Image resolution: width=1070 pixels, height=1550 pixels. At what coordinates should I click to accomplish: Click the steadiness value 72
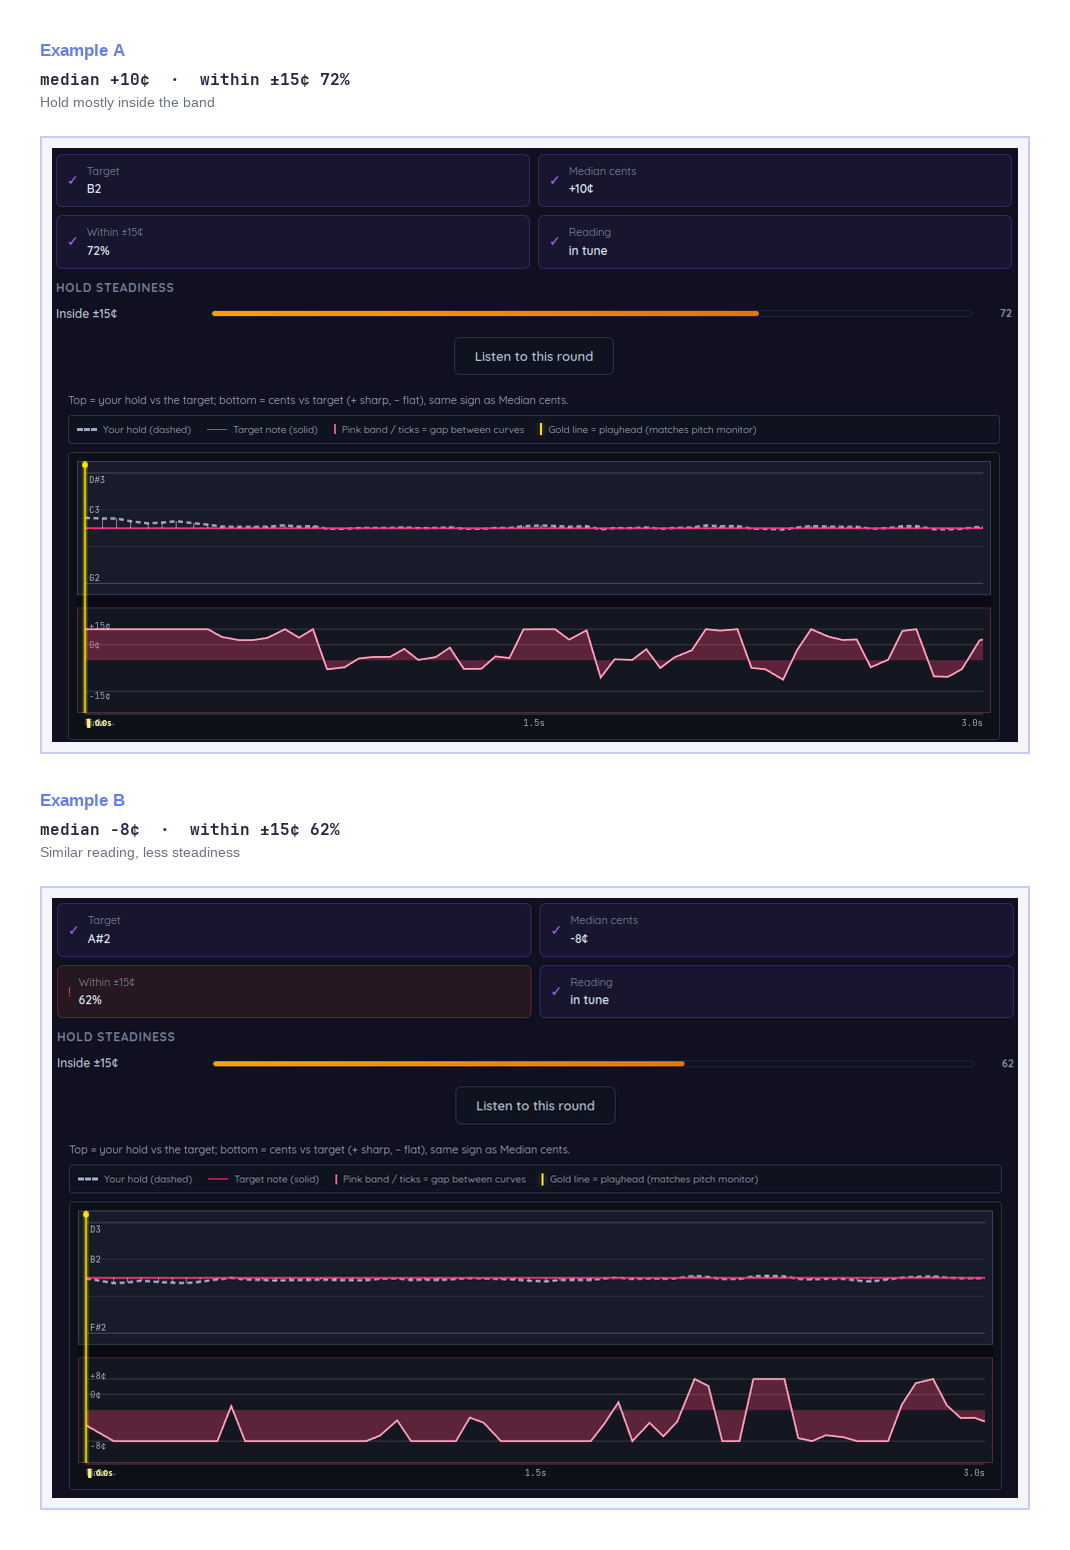[1006, 313]
